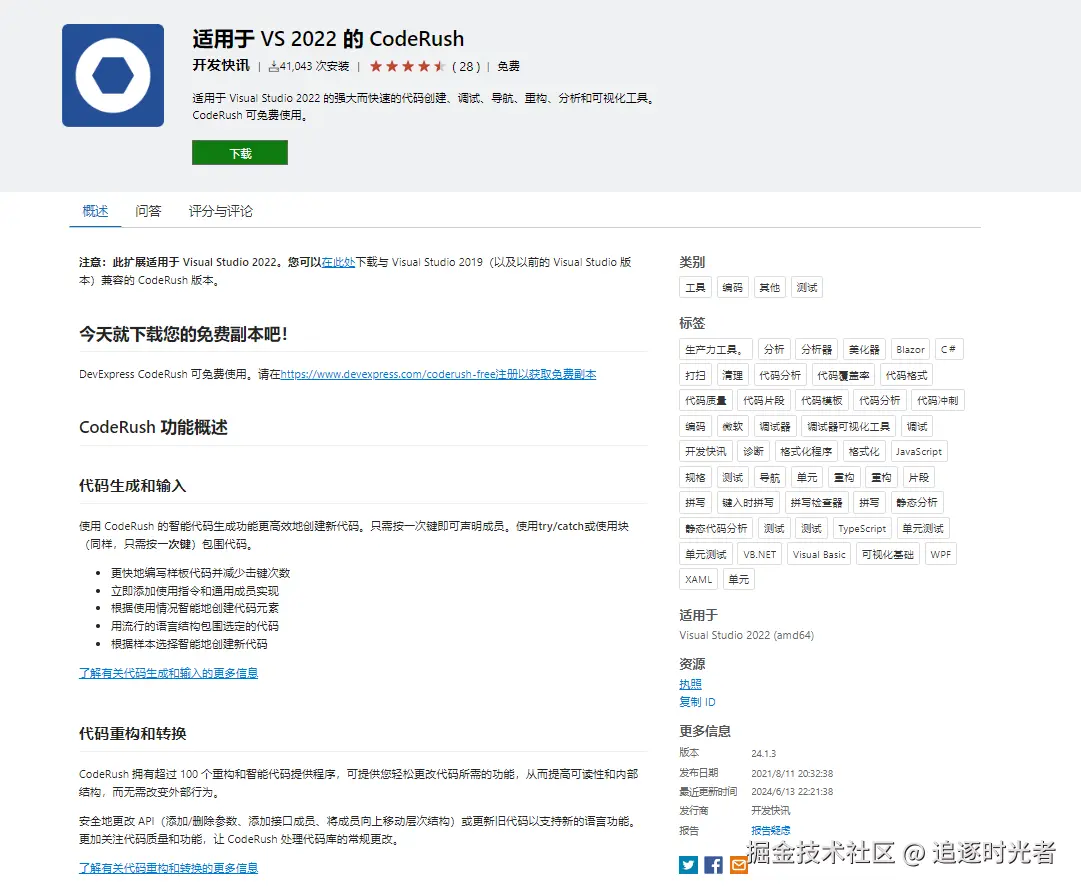Screen dimensions: 1081x891
Task: Click the 静态分析 tag
Action: point(916,503)
